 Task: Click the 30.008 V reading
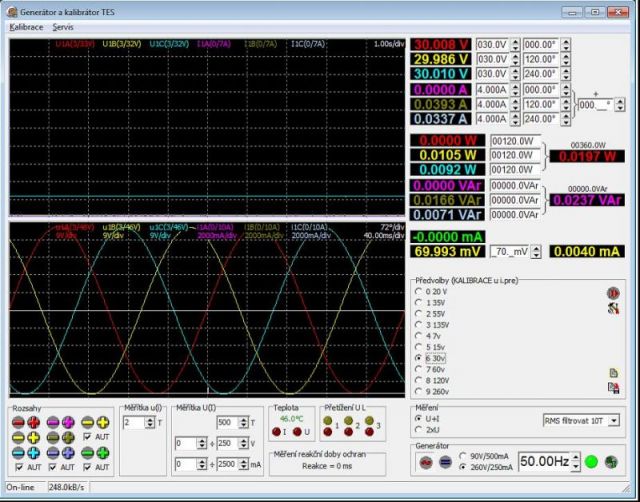tap(440, 44)
